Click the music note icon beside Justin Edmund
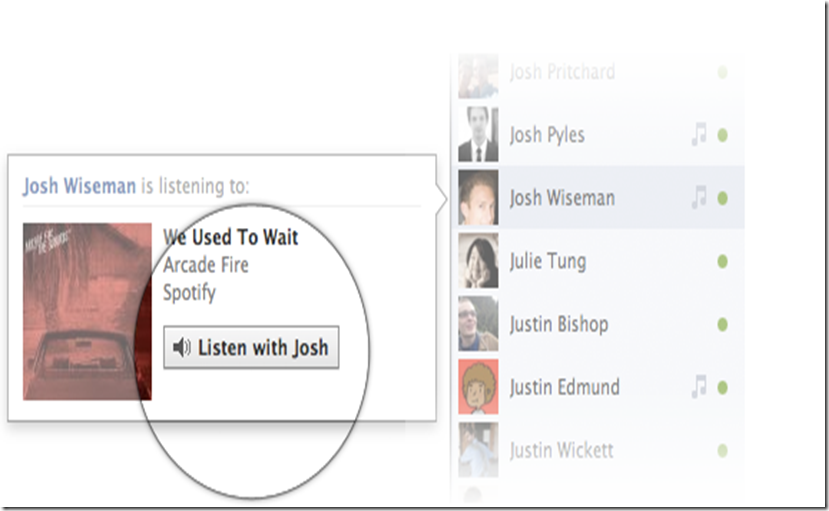The width and height of the screenshot is (829, 511). [699, 387]
